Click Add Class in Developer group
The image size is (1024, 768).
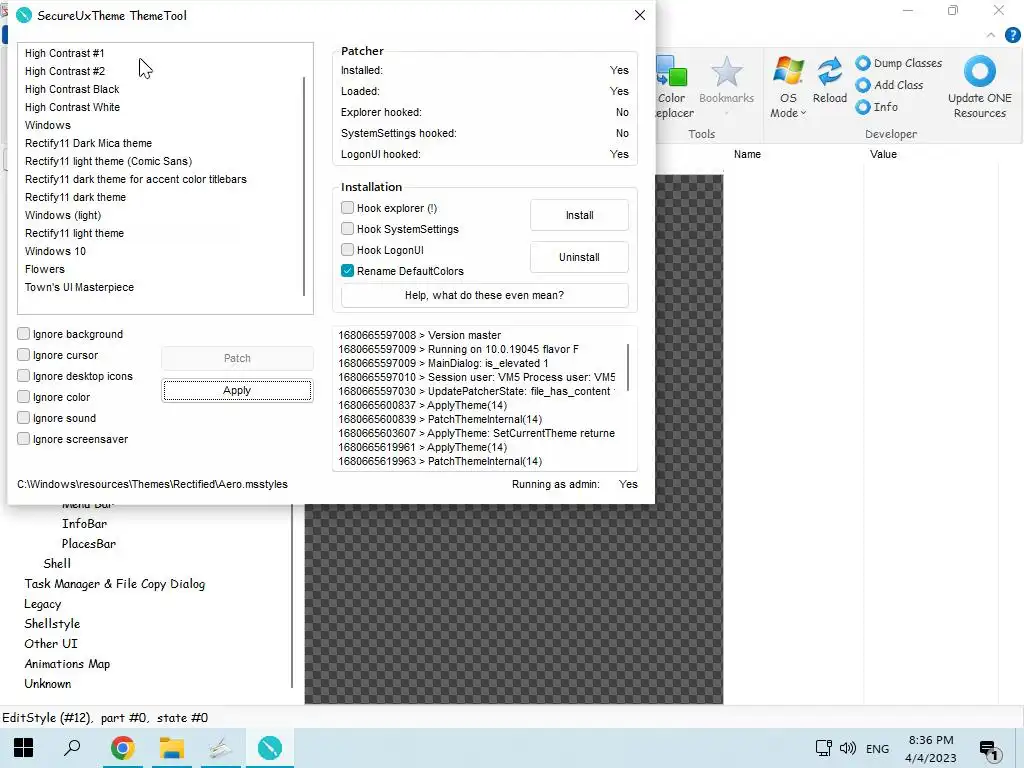[x=889, y=85]
